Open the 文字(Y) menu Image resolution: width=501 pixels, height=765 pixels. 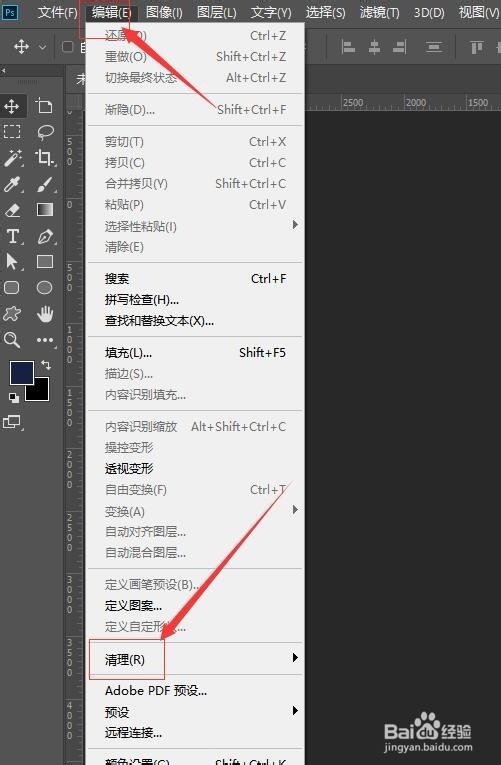(271, 12)
